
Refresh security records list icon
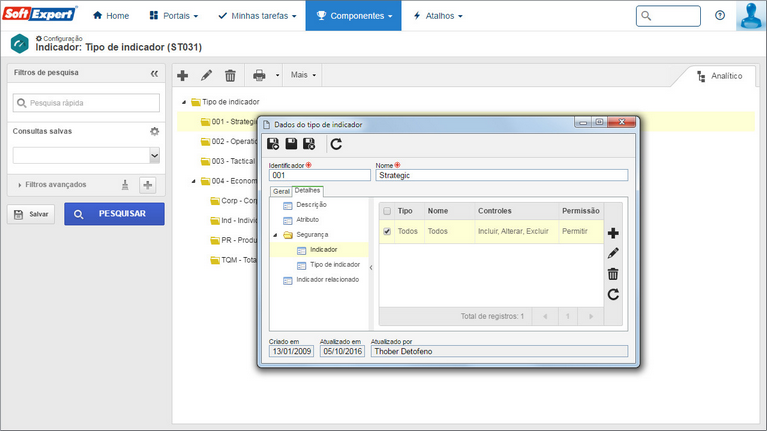[613, 295]
